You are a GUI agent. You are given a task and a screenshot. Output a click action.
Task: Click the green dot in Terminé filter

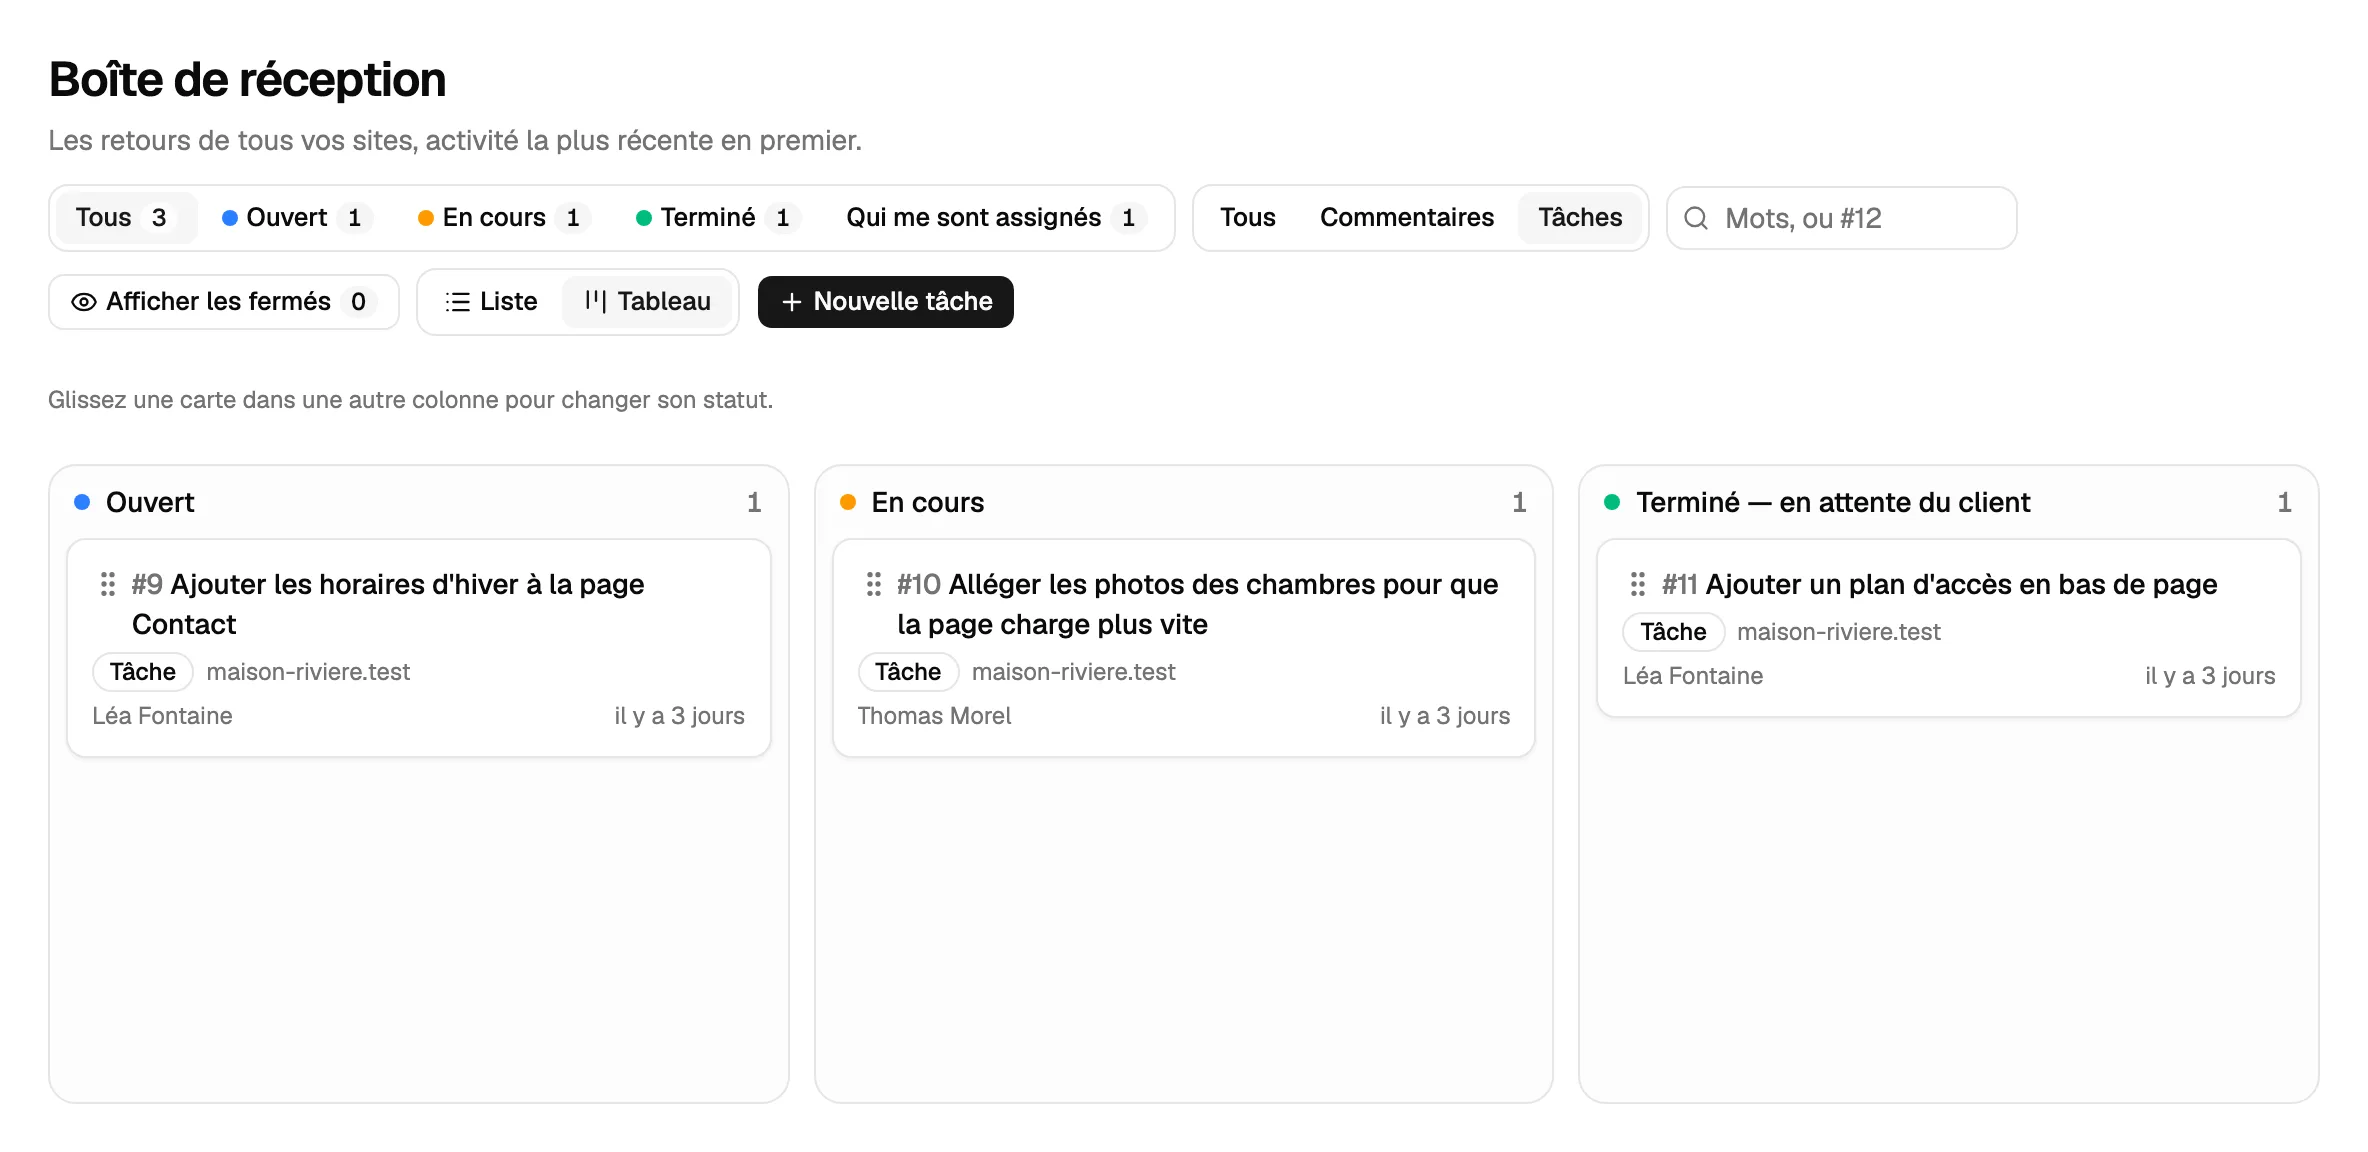tap(644, 218)
